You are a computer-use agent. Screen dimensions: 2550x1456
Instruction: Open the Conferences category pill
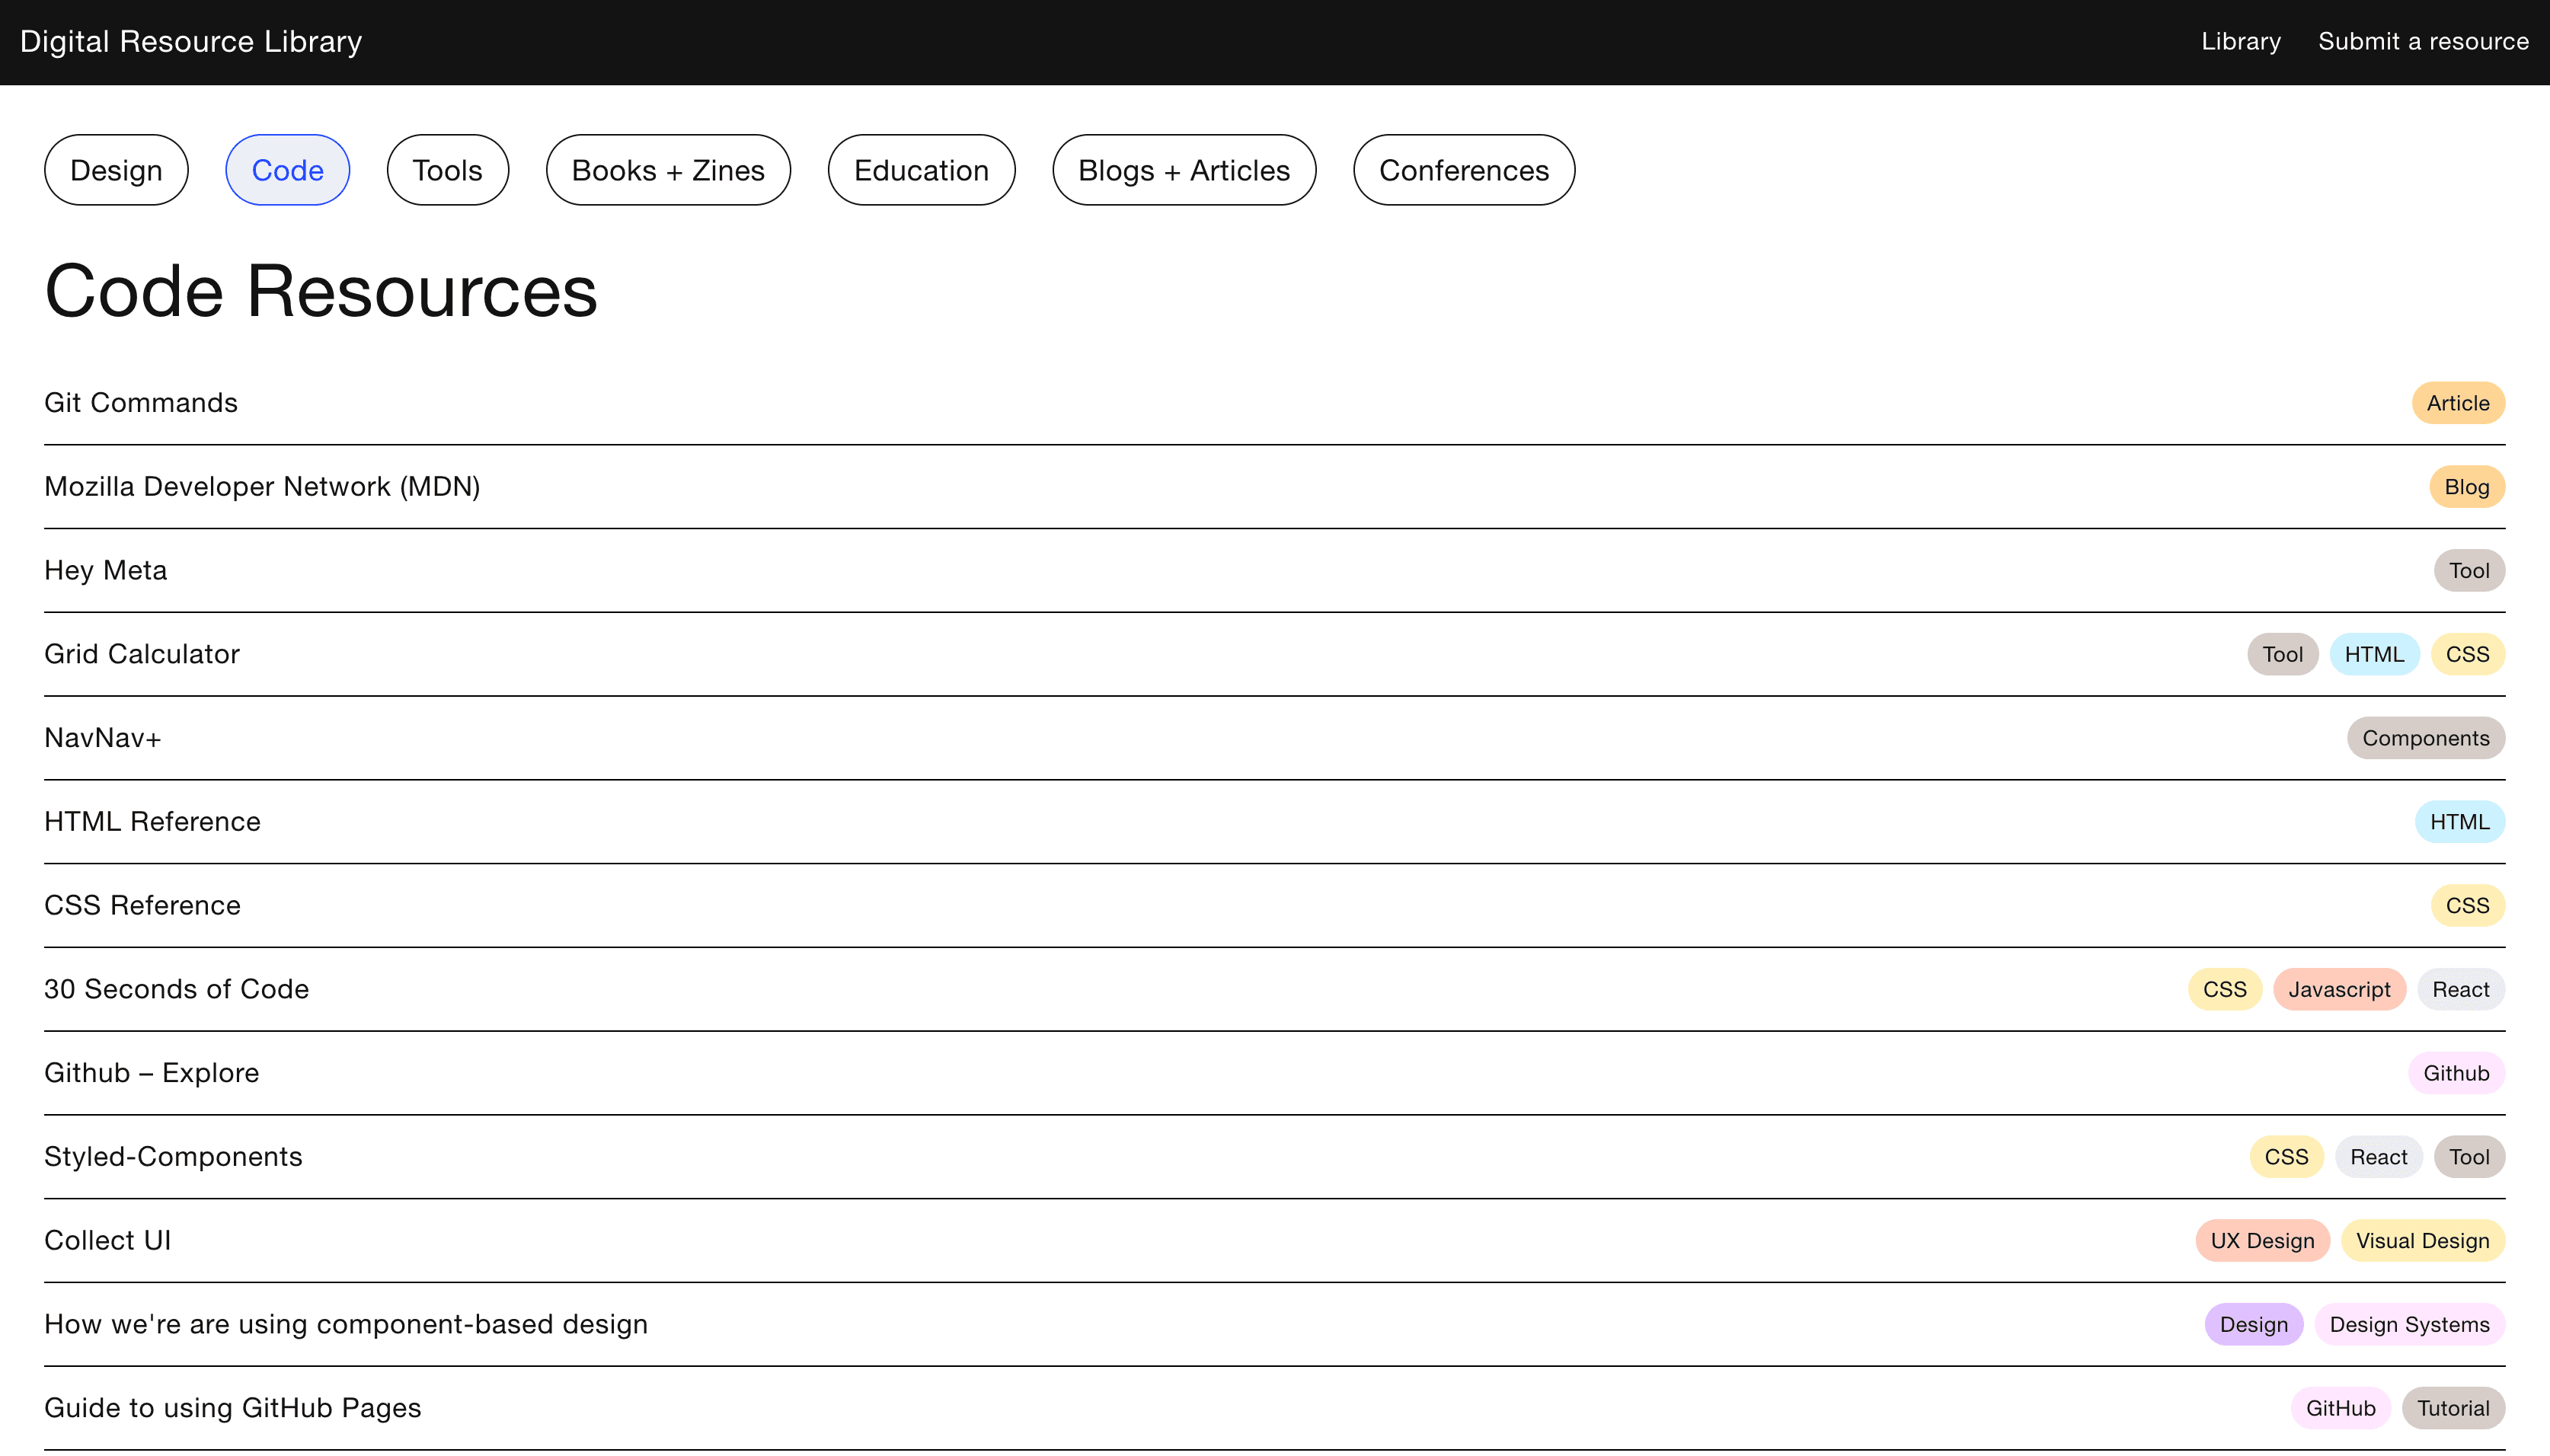[1463, 170]
